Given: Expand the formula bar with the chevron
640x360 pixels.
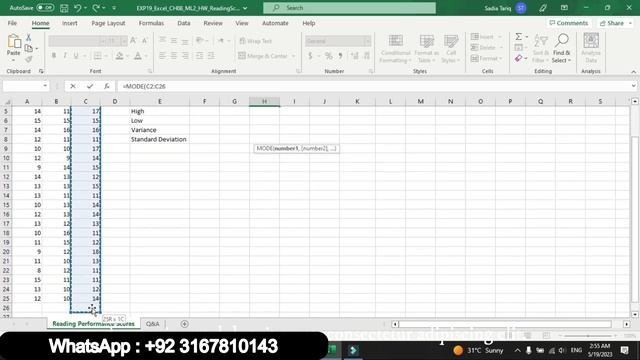Looking at the screenshot, I should click(x=633, y=86).
